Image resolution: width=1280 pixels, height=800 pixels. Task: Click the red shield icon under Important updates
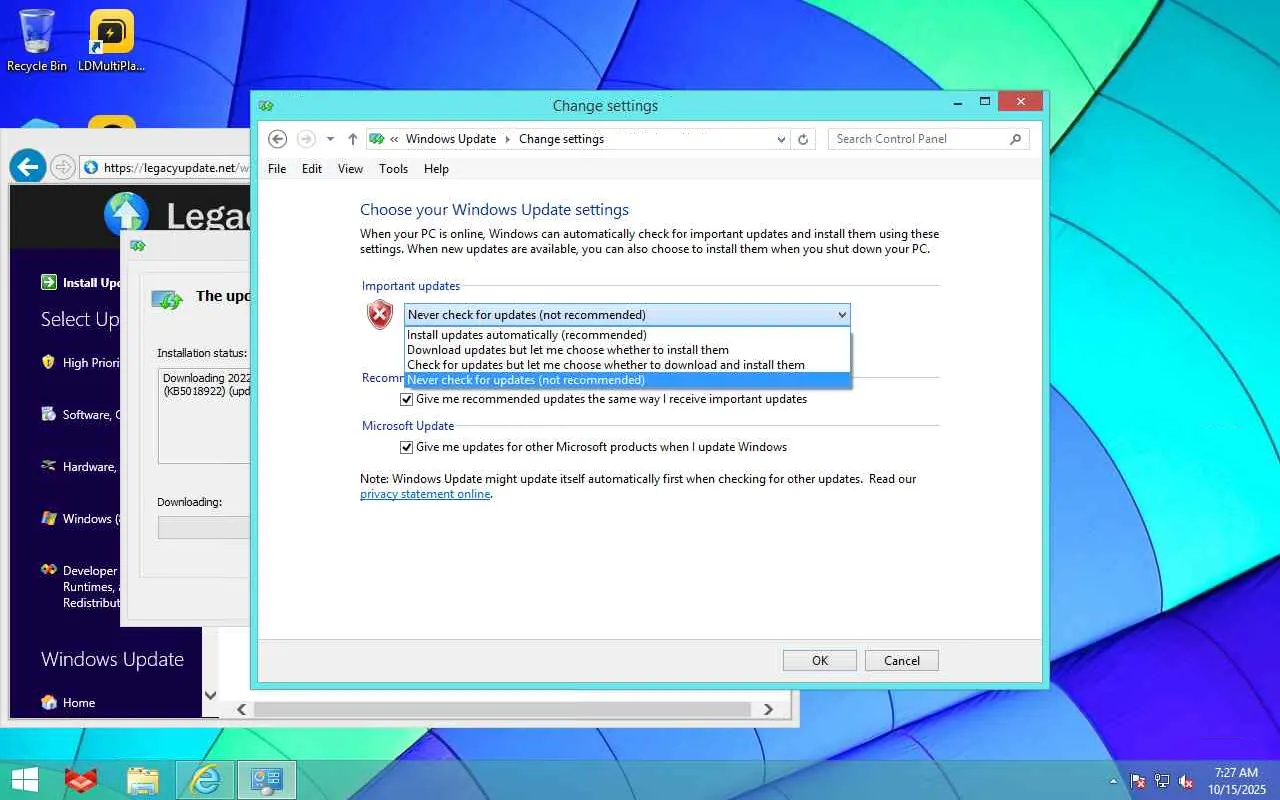380,315
